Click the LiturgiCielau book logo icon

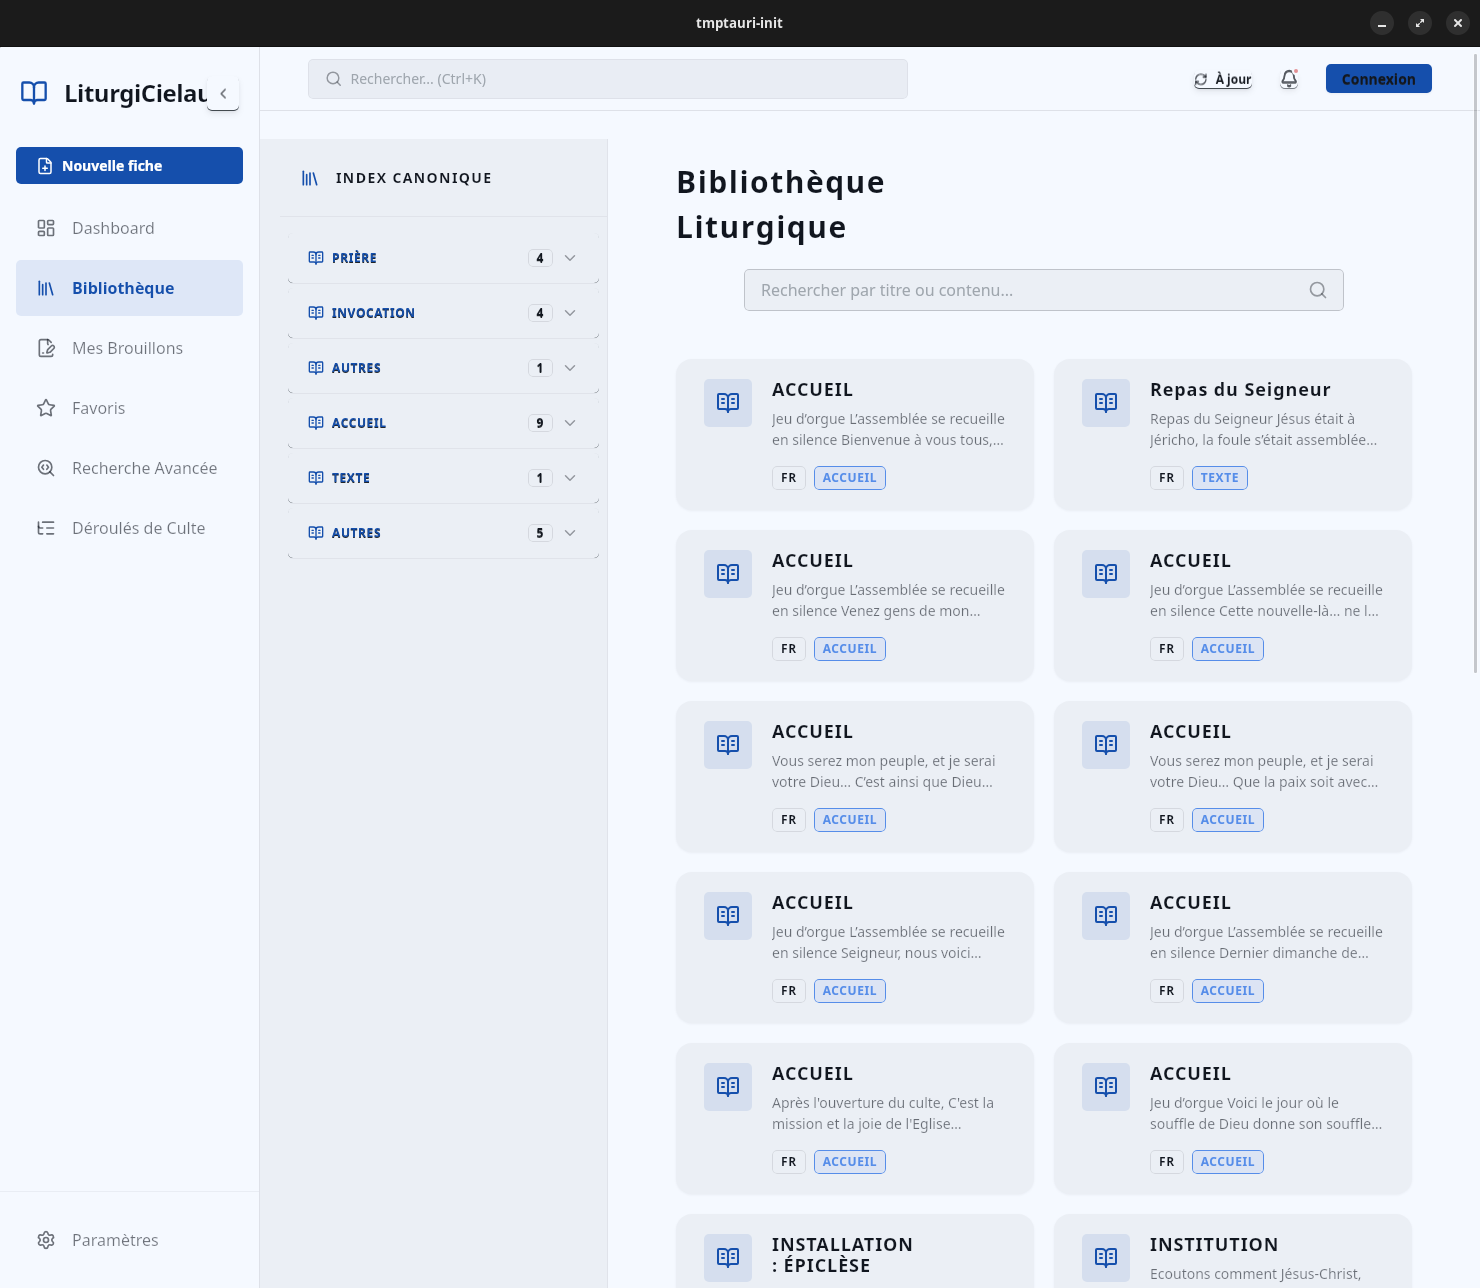click(x=34, y=93)
